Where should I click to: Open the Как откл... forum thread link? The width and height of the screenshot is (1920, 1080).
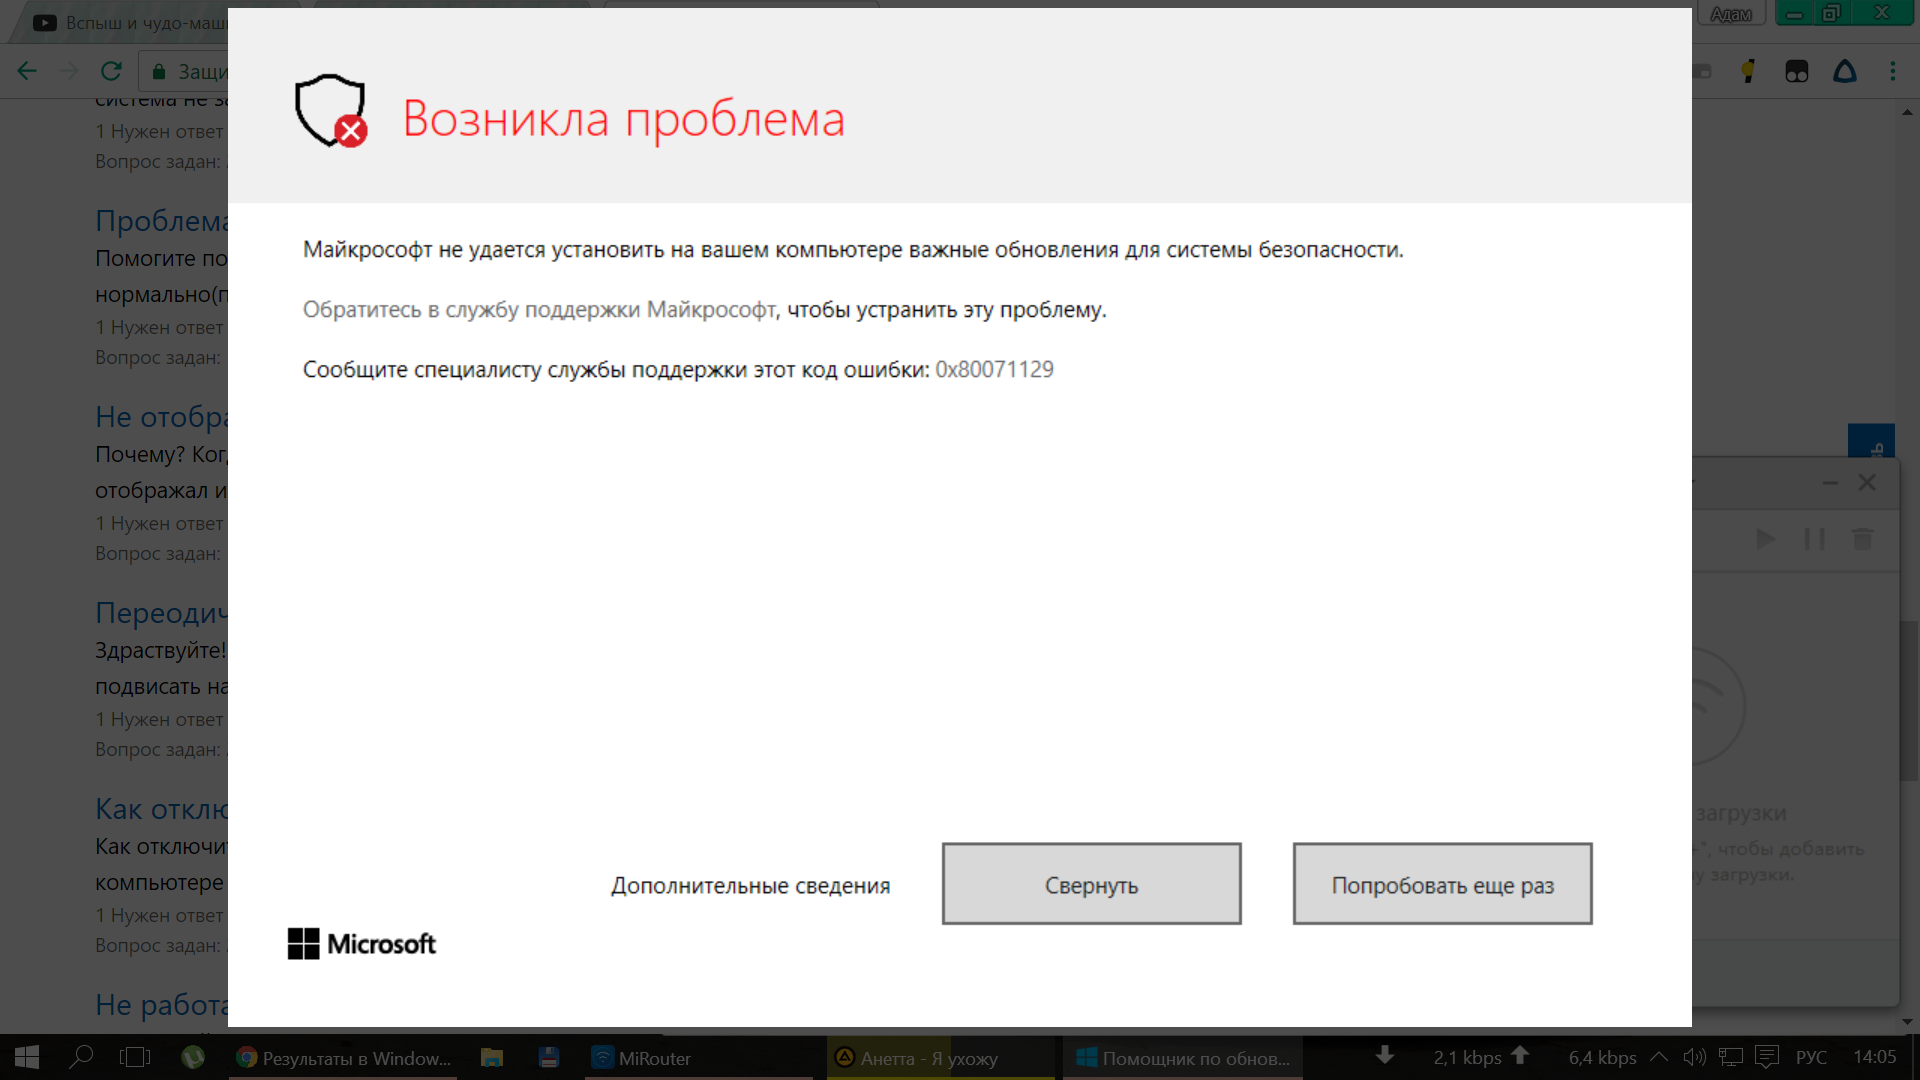point(161,809)
